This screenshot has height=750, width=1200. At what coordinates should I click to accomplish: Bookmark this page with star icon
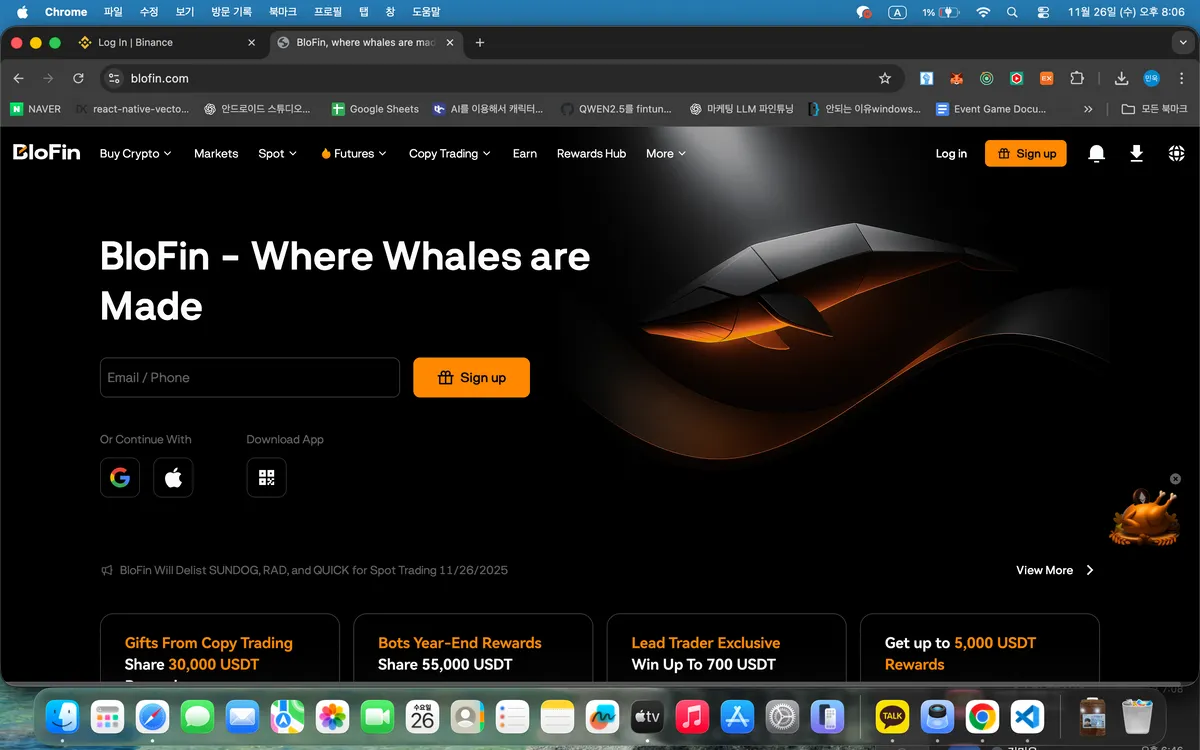(x=884, y=78)
